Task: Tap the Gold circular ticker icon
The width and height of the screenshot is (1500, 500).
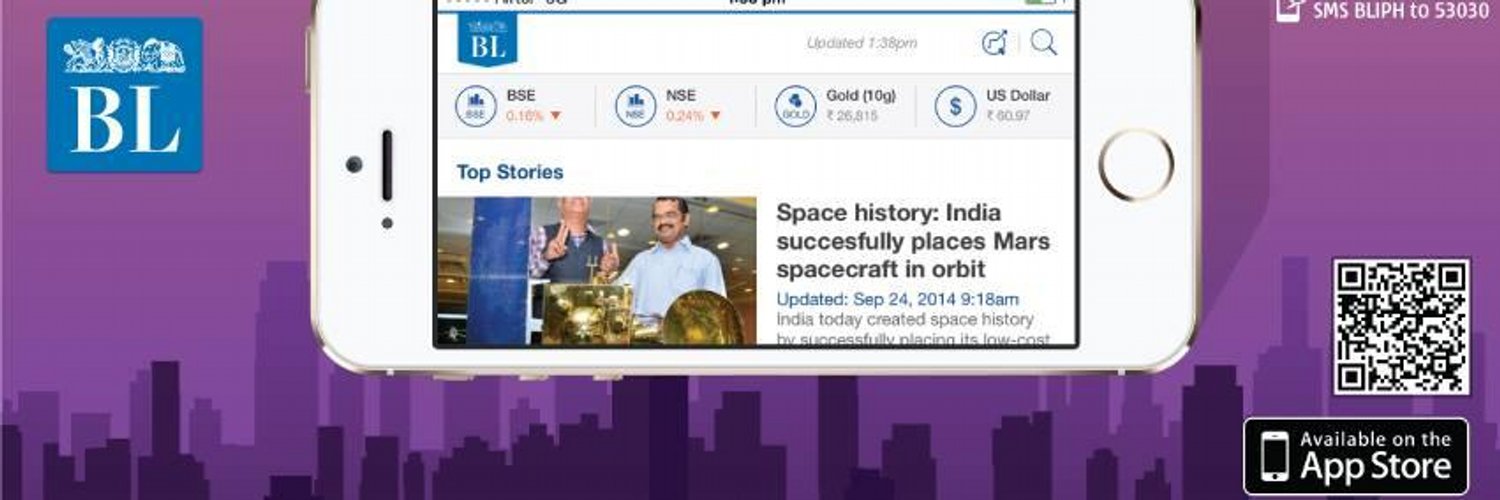Action: [x=795, y=106]
